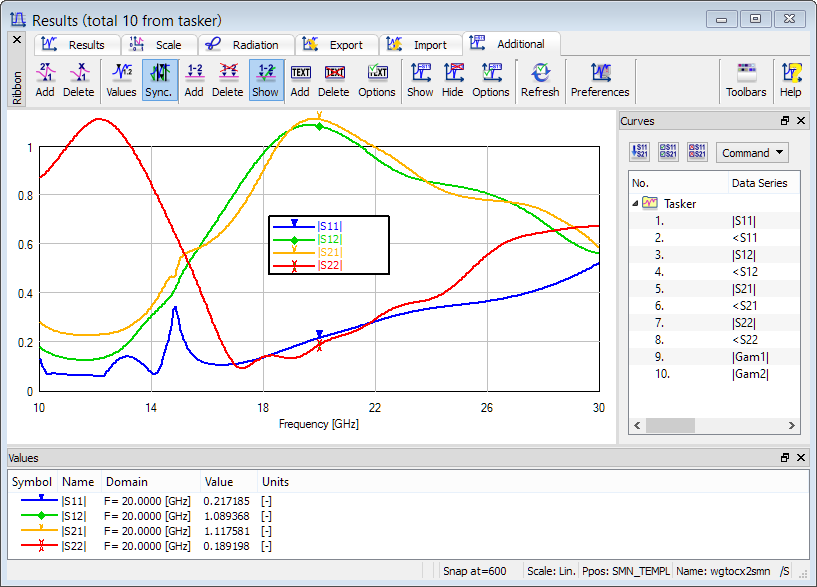Click the Add marker icon
Viewport: 817px width, 587px height.
pyautogui.click(x=45, y=80)
